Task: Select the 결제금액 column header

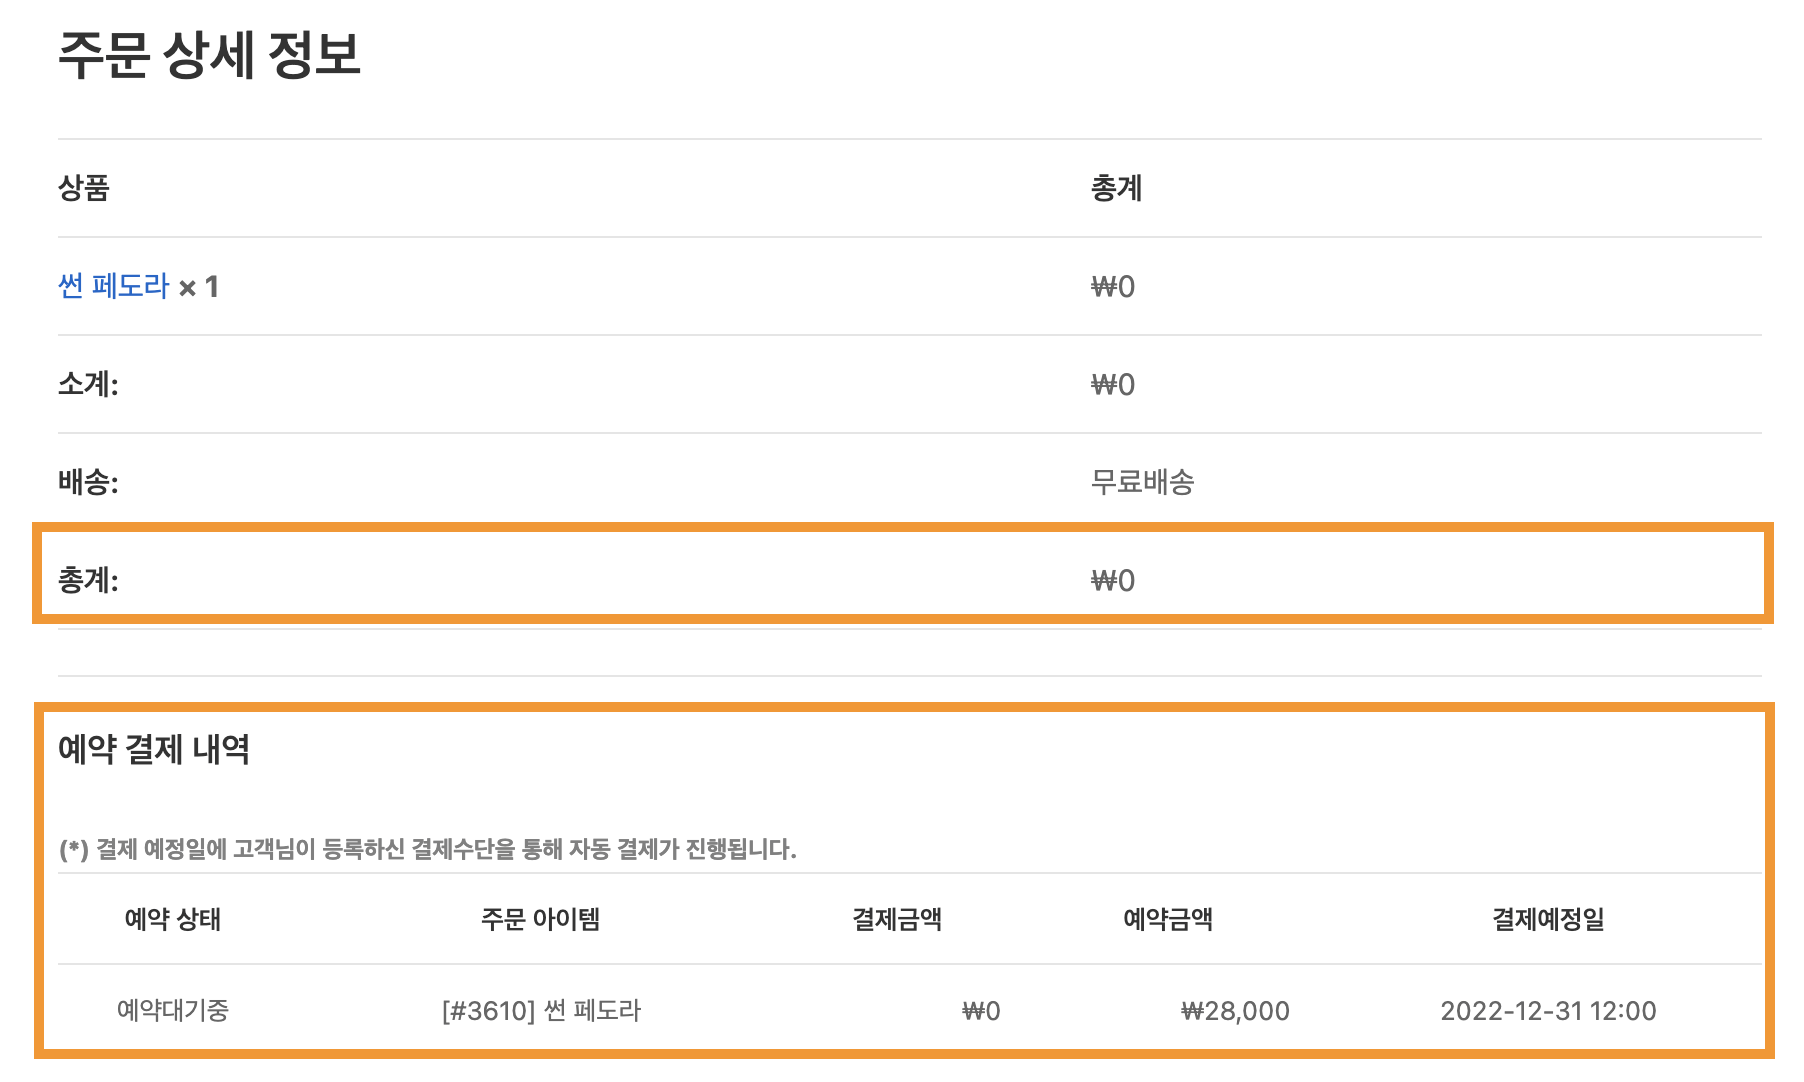Action: coord(897,919)
